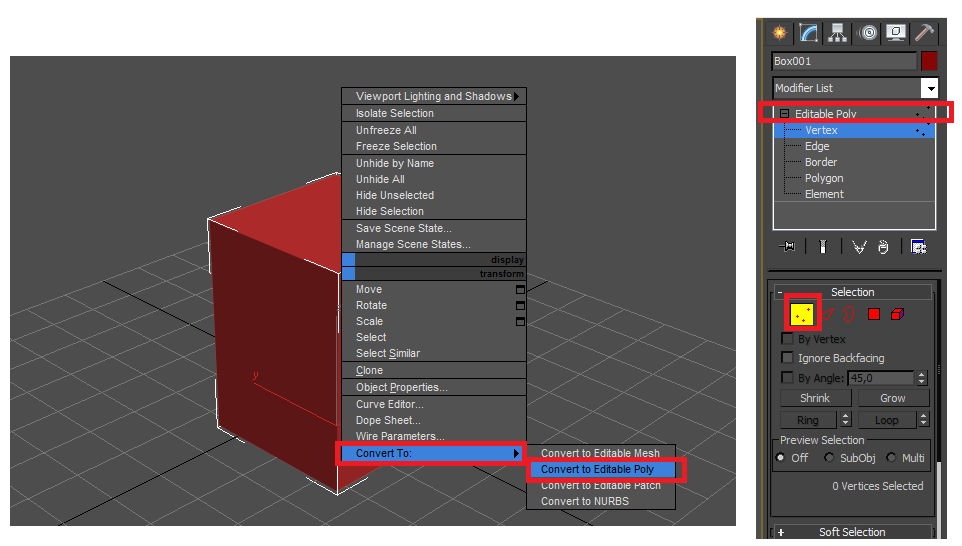Click the Ring button

click(808, 420)
